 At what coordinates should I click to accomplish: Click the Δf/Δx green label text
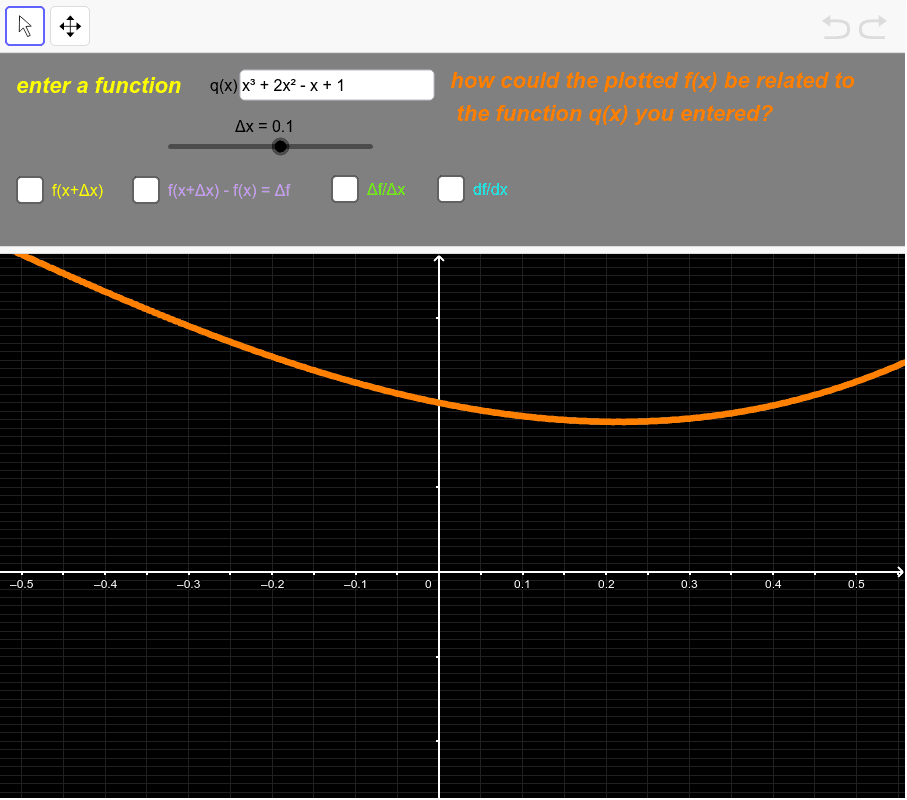coord(386,189)
